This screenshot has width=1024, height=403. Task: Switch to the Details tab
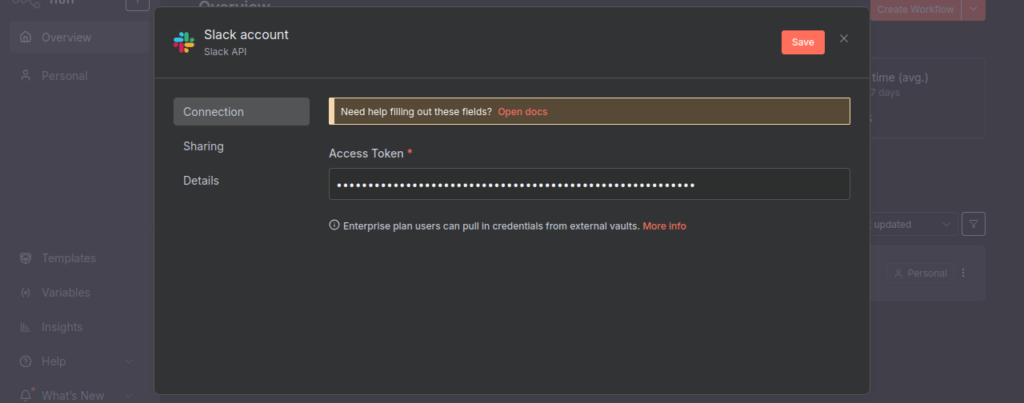201,181
